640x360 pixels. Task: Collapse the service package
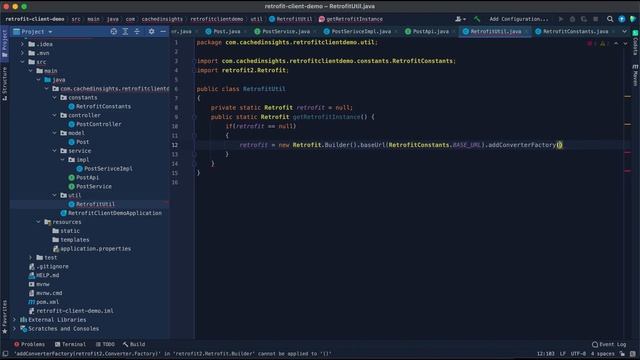(x=55, y=151)
